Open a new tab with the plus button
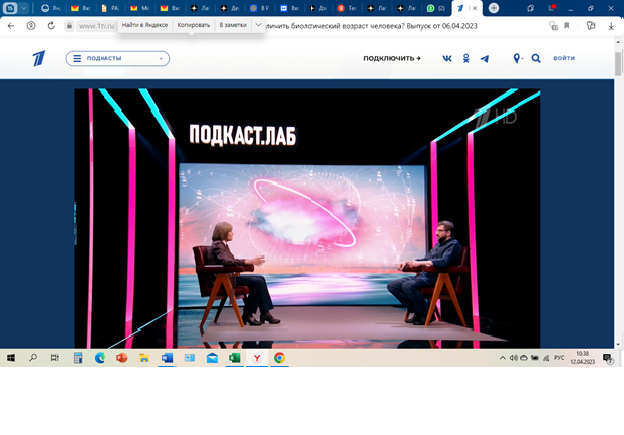This screenshot has height=435, width=624. point(494,8)
